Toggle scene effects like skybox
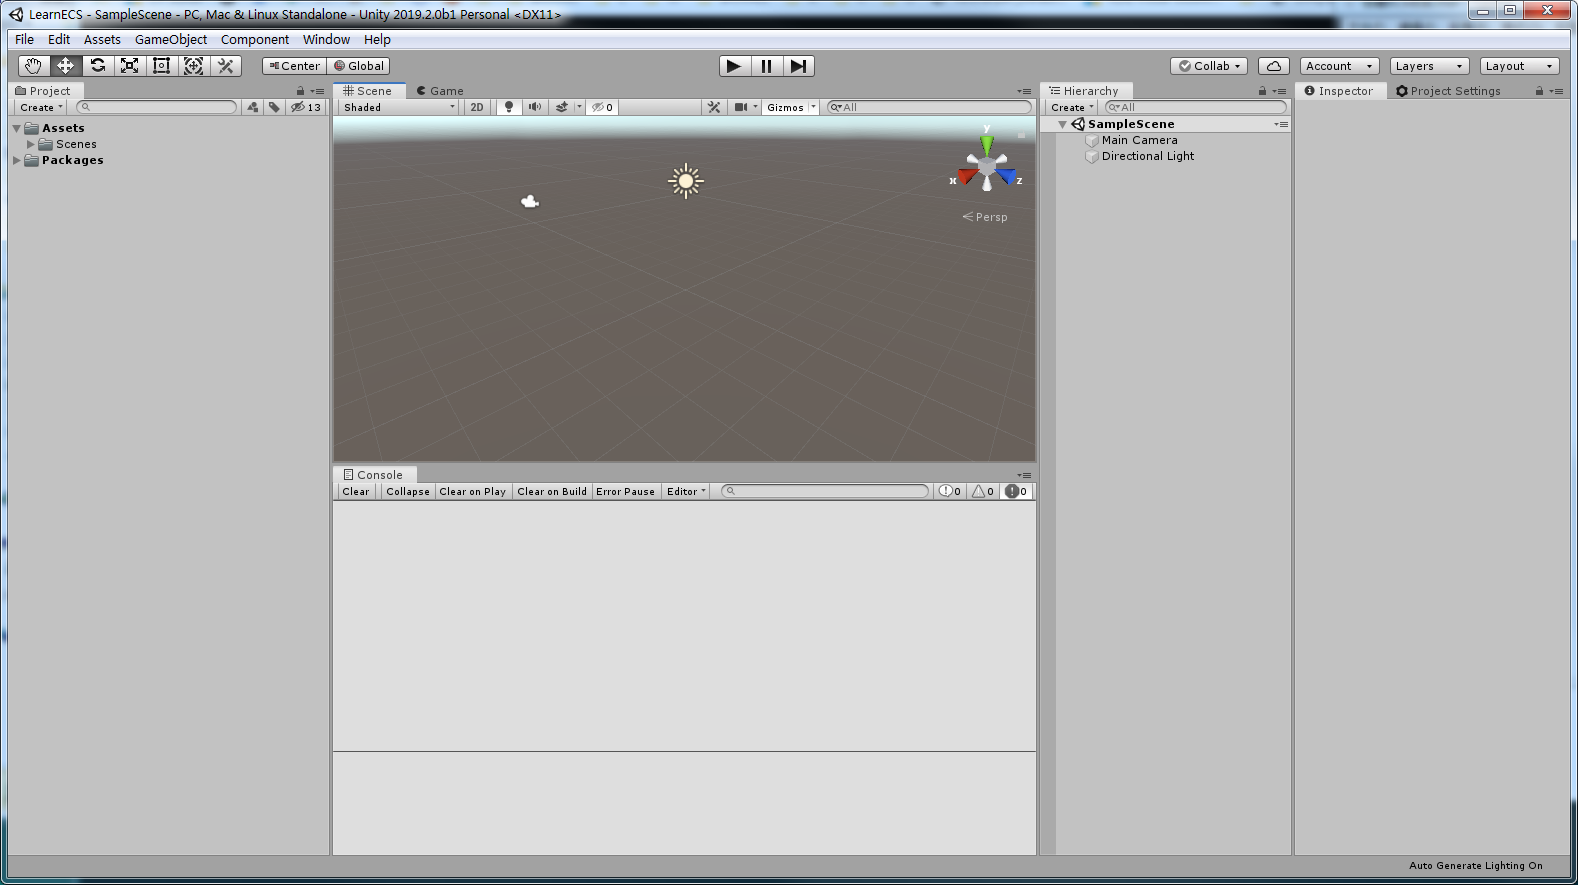 [562, 107]
